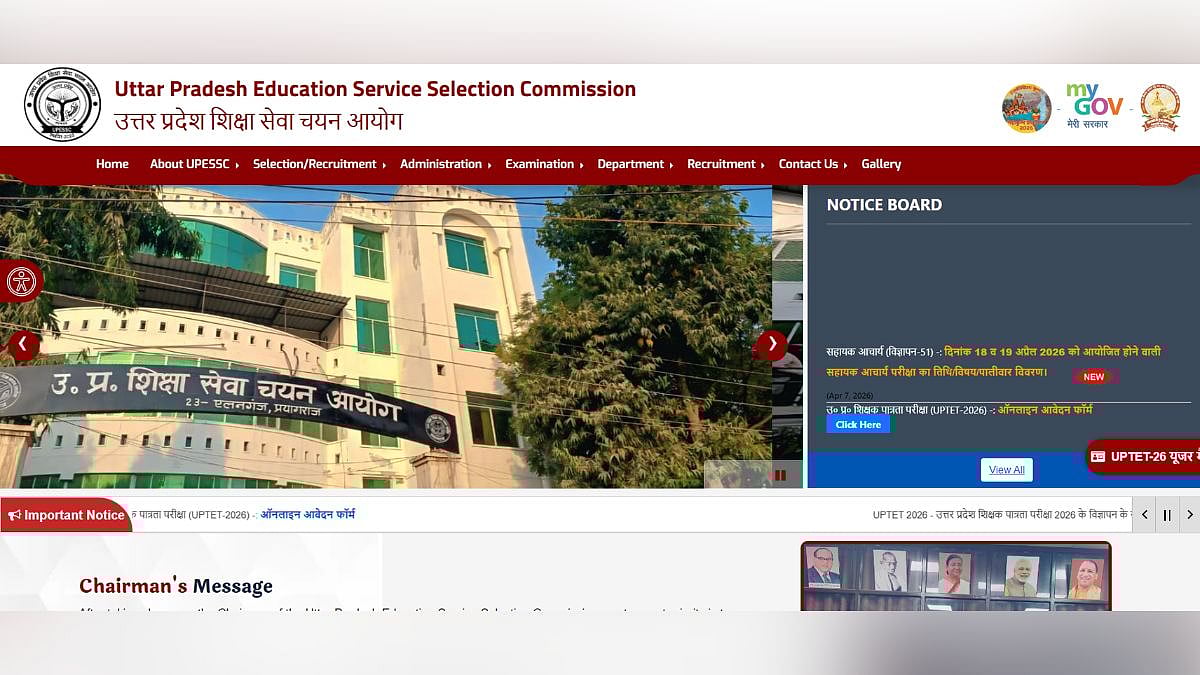Click the UPESSC circular logo emblem
The height and width of the screenshot is (675, 1200).
point(62,104)
